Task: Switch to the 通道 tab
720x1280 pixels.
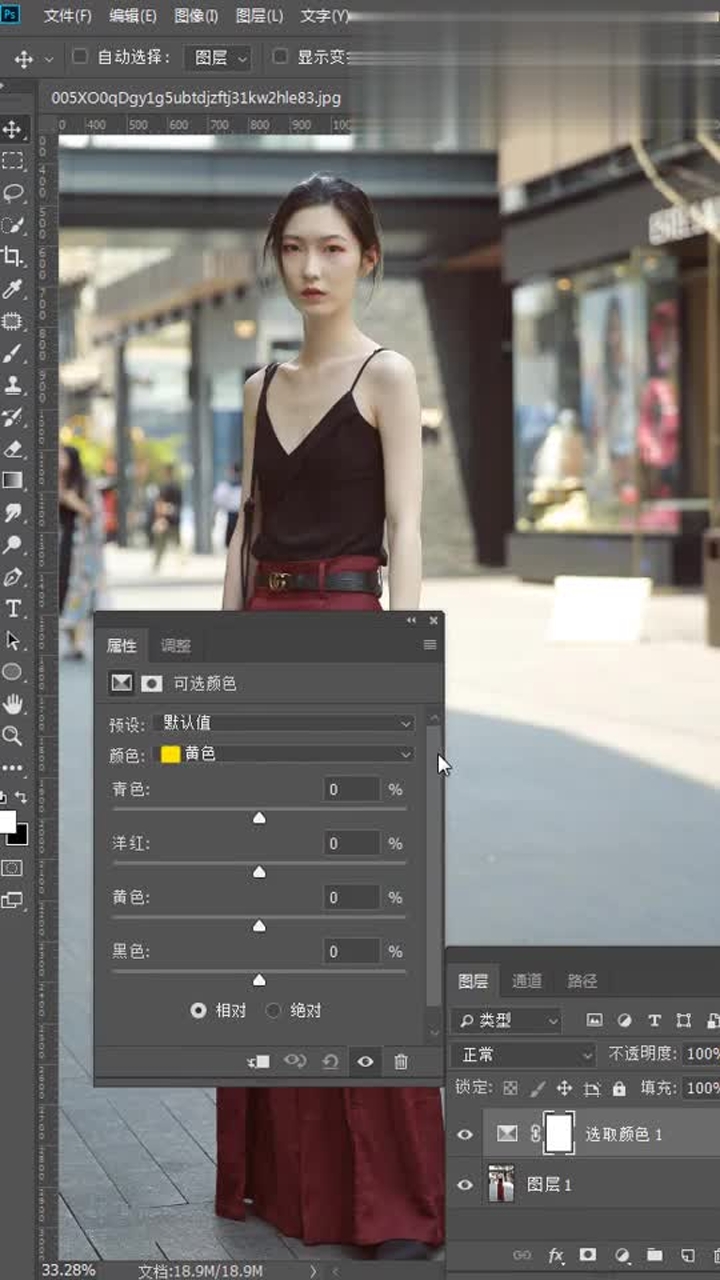Action: click(x=527, y=981)
